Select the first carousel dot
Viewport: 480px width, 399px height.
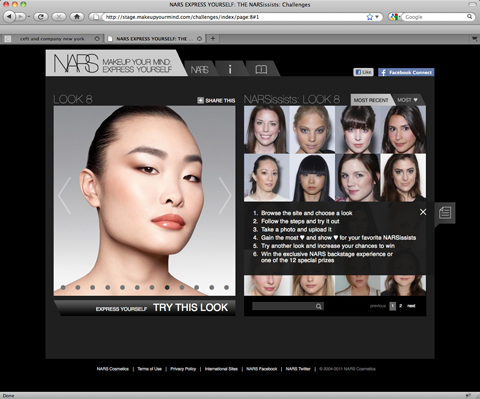tap(63, 287)
